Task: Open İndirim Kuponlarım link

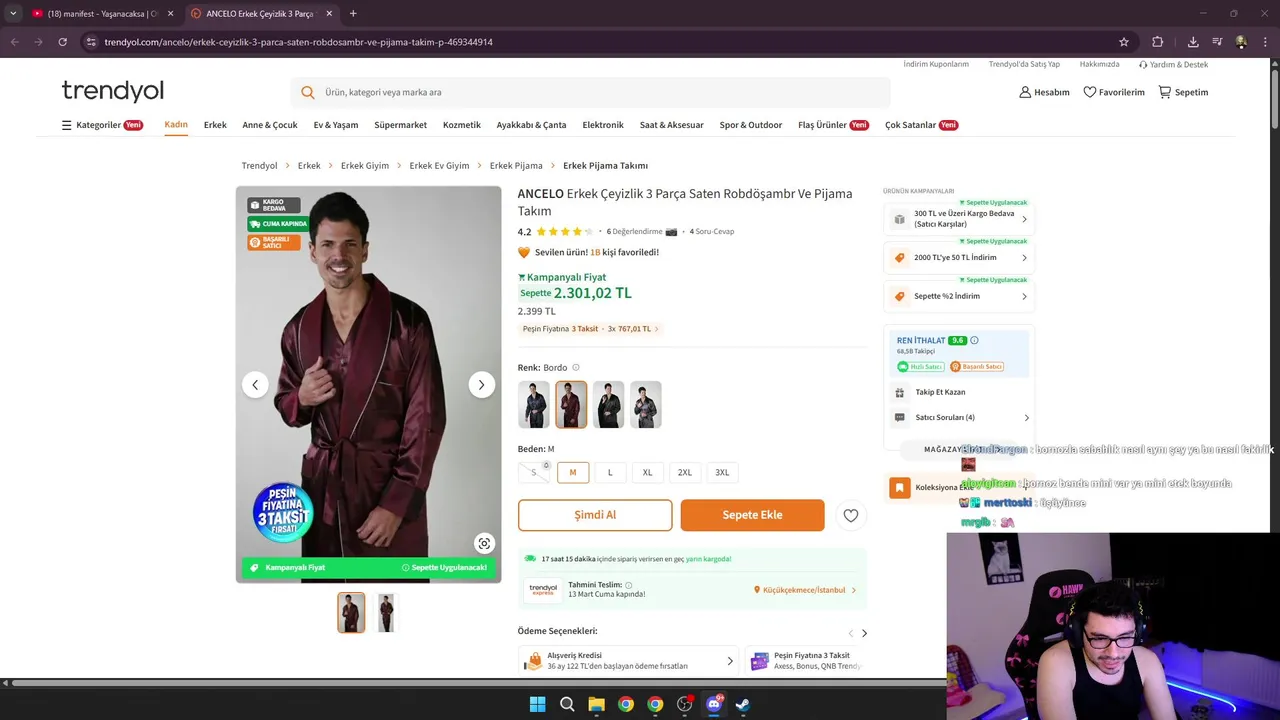Action: click(936, 64)
